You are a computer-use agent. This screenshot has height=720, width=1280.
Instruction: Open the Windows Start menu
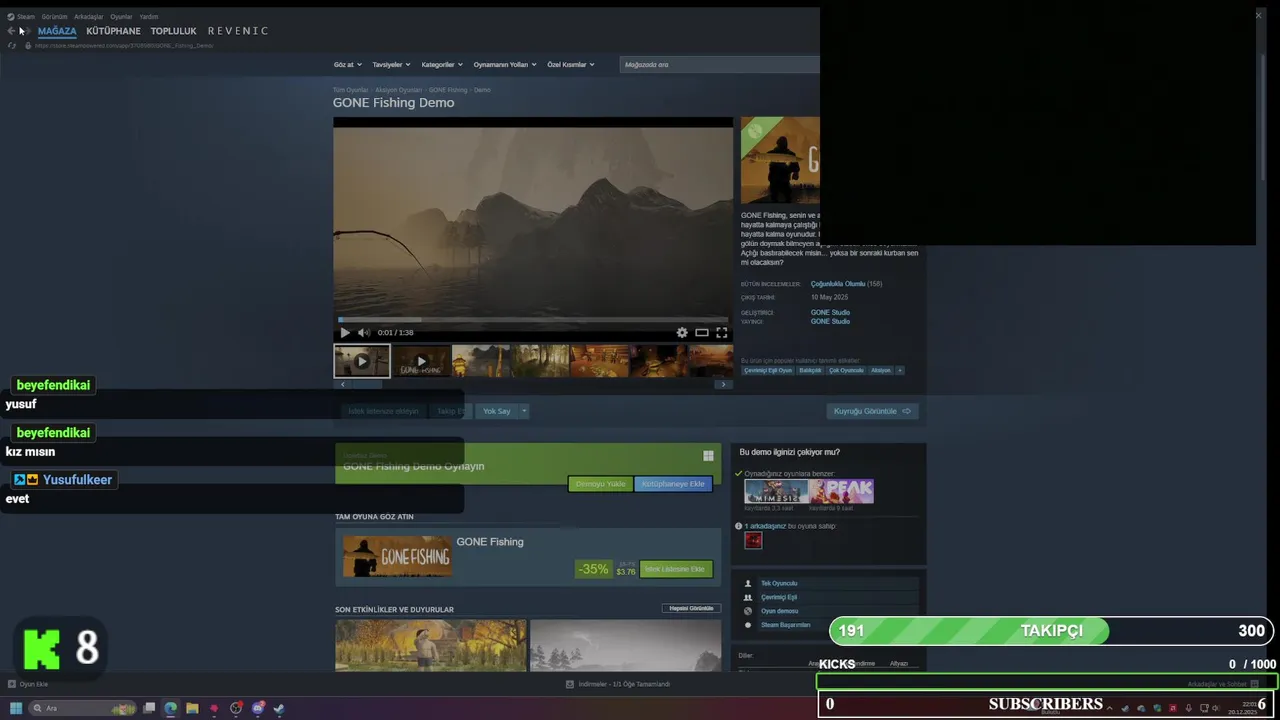pos(16,708)
